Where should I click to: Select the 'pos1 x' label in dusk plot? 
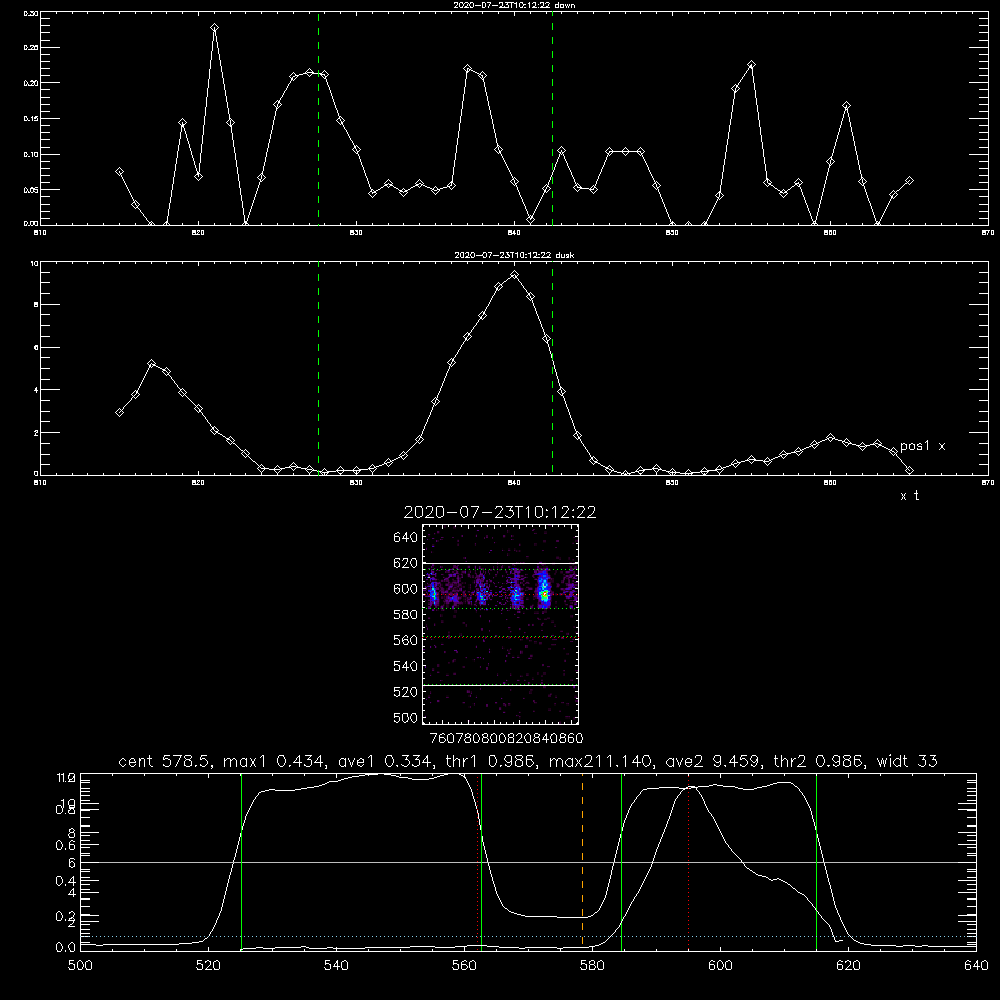point(922,446)
